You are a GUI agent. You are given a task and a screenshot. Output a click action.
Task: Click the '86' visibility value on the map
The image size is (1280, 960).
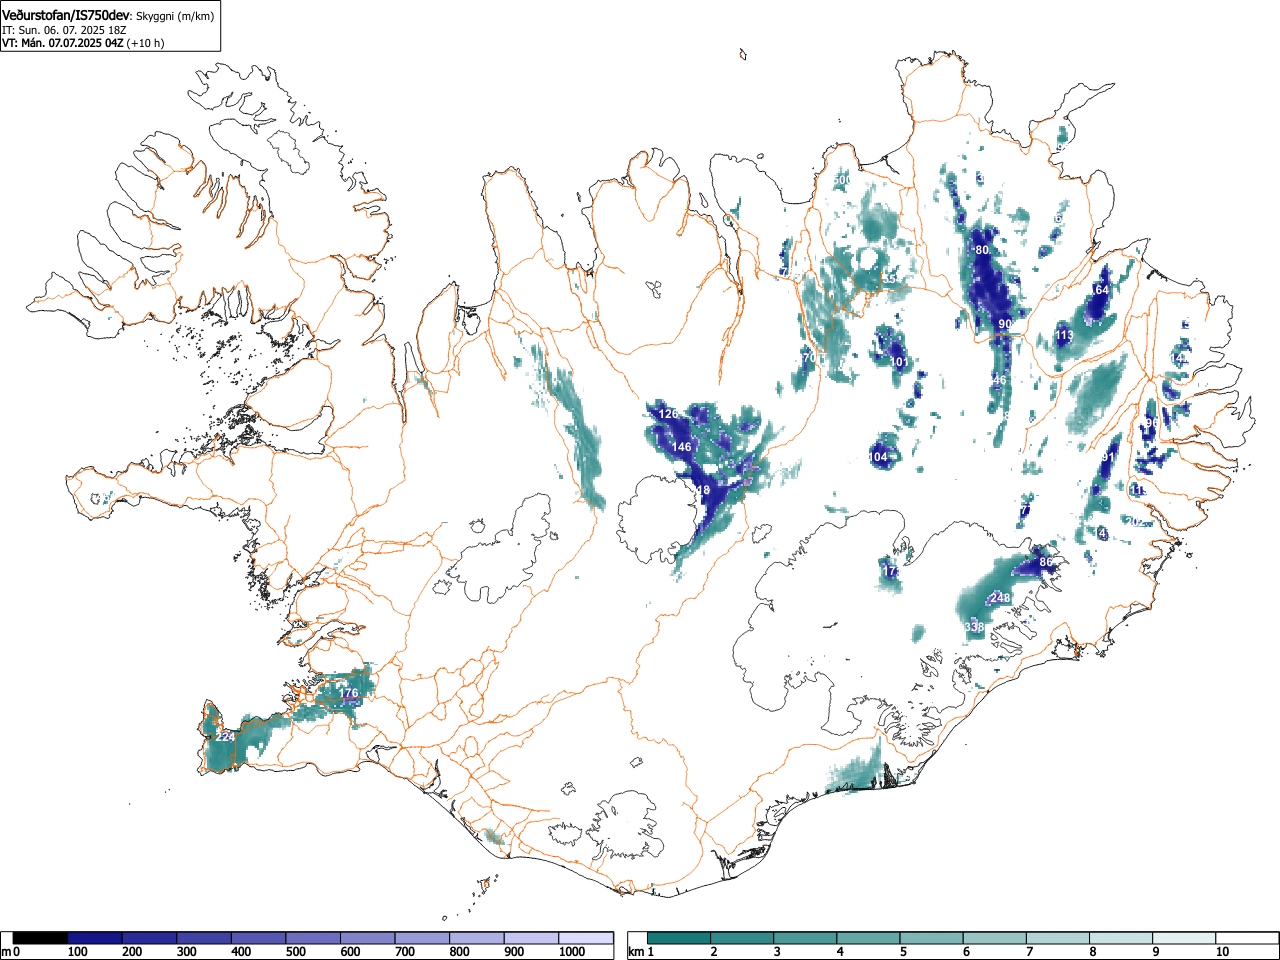(1046, 563)
